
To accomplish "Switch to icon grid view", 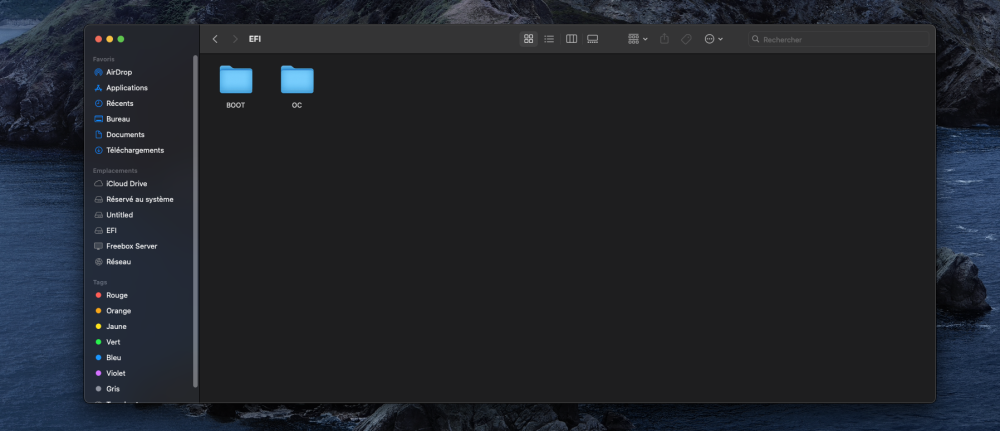I will [528, 39].
